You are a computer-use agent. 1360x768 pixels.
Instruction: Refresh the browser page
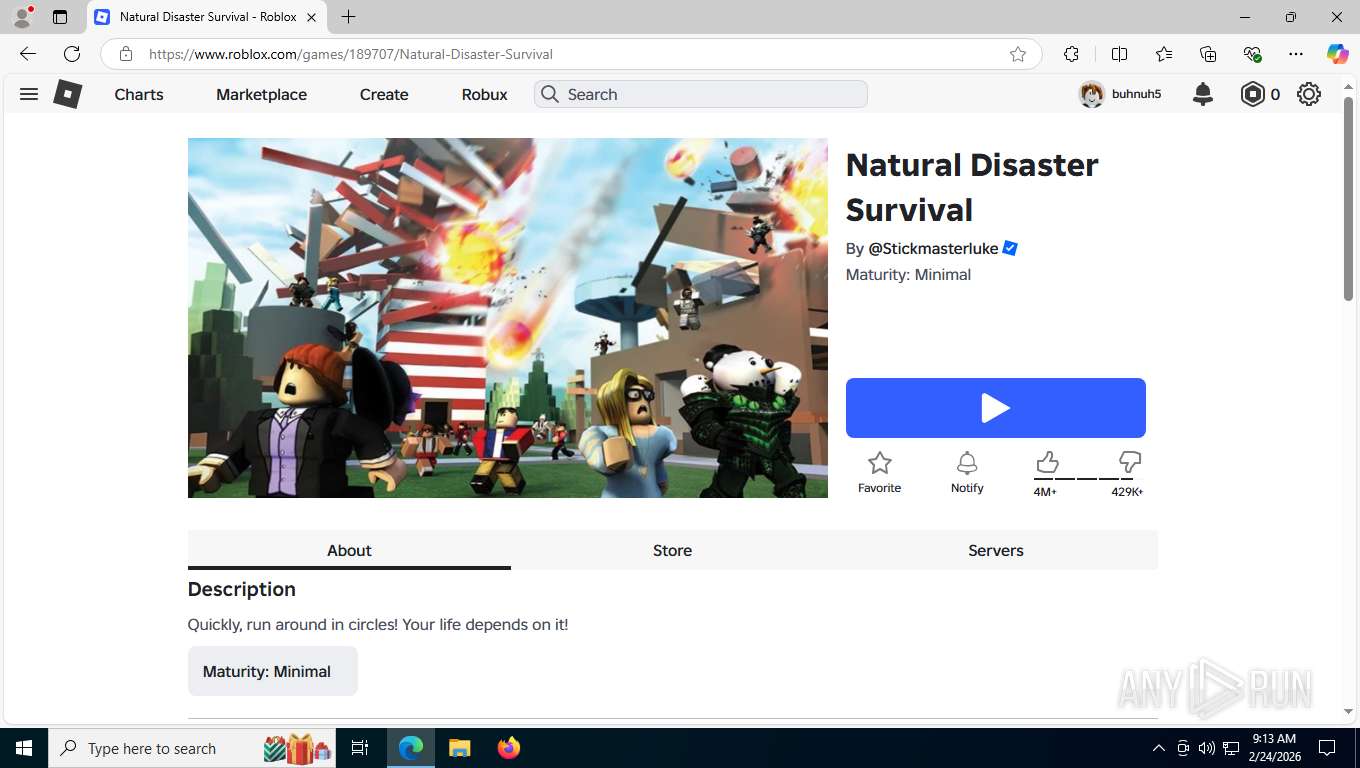72,54
